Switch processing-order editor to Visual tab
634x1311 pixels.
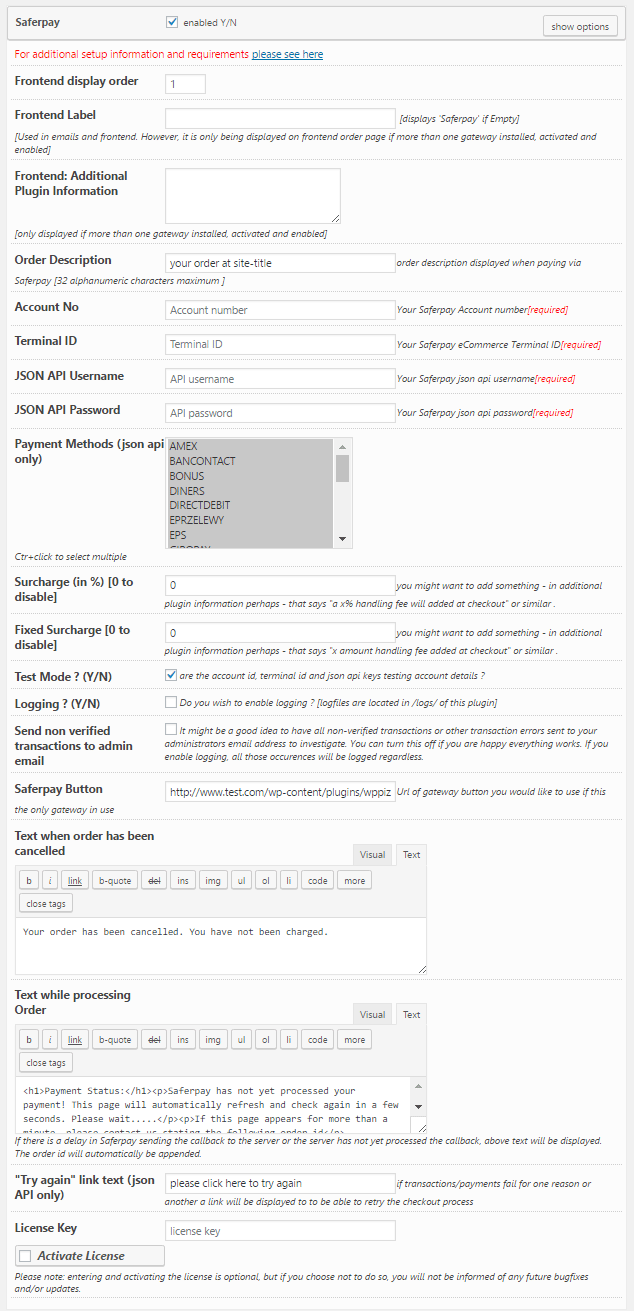[x=373, y=1014]
